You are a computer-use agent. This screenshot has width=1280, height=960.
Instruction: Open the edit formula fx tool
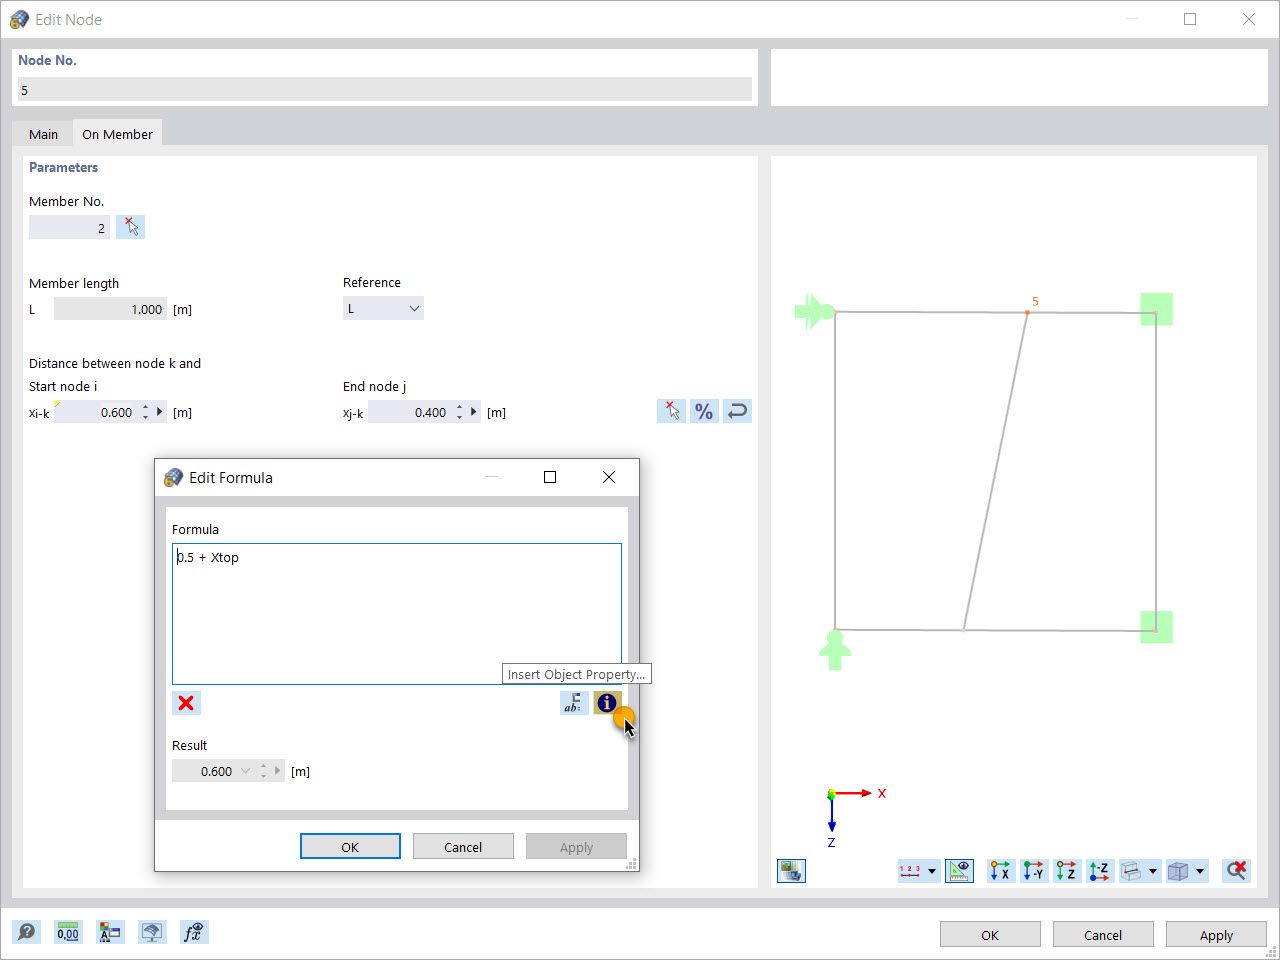click(x=194, y=931)
